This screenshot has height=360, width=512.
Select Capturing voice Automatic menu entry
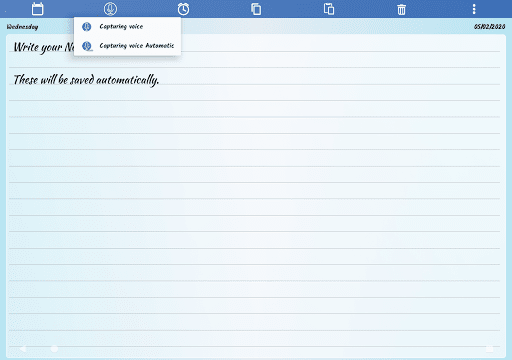pyautogui.click(x=127, y=46)
